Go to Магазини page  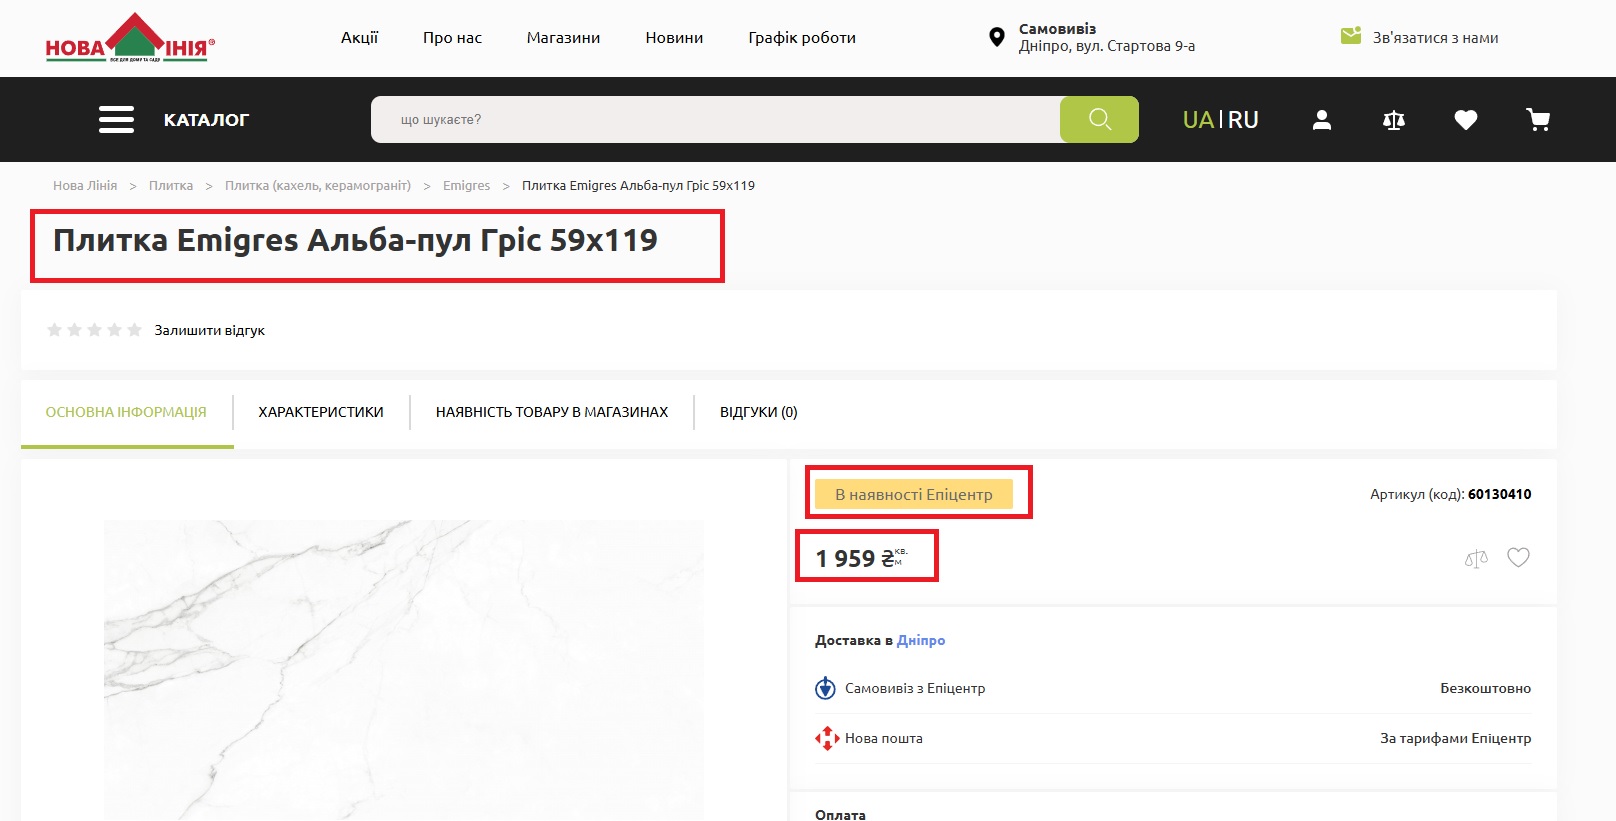tap(564, 38)
